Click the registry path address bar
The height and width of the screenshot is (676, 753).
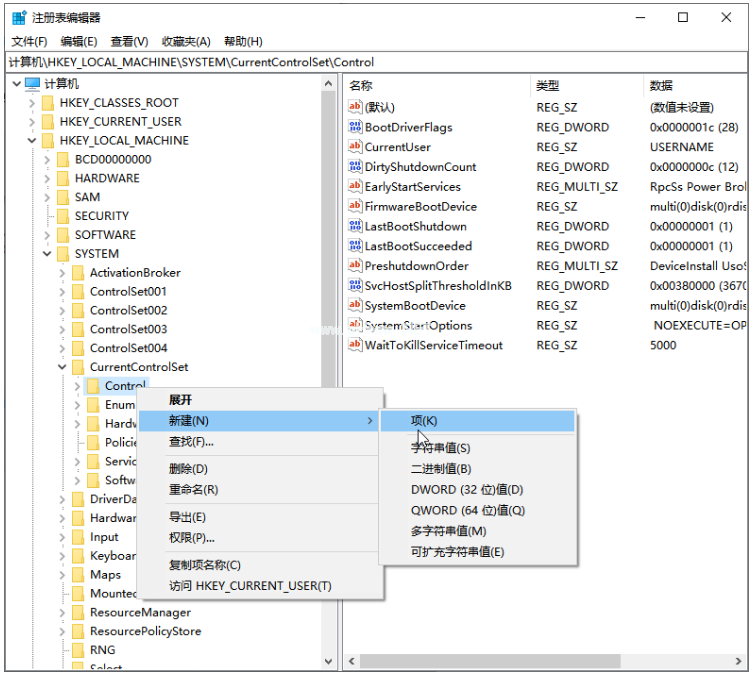(x=376, y=62)
